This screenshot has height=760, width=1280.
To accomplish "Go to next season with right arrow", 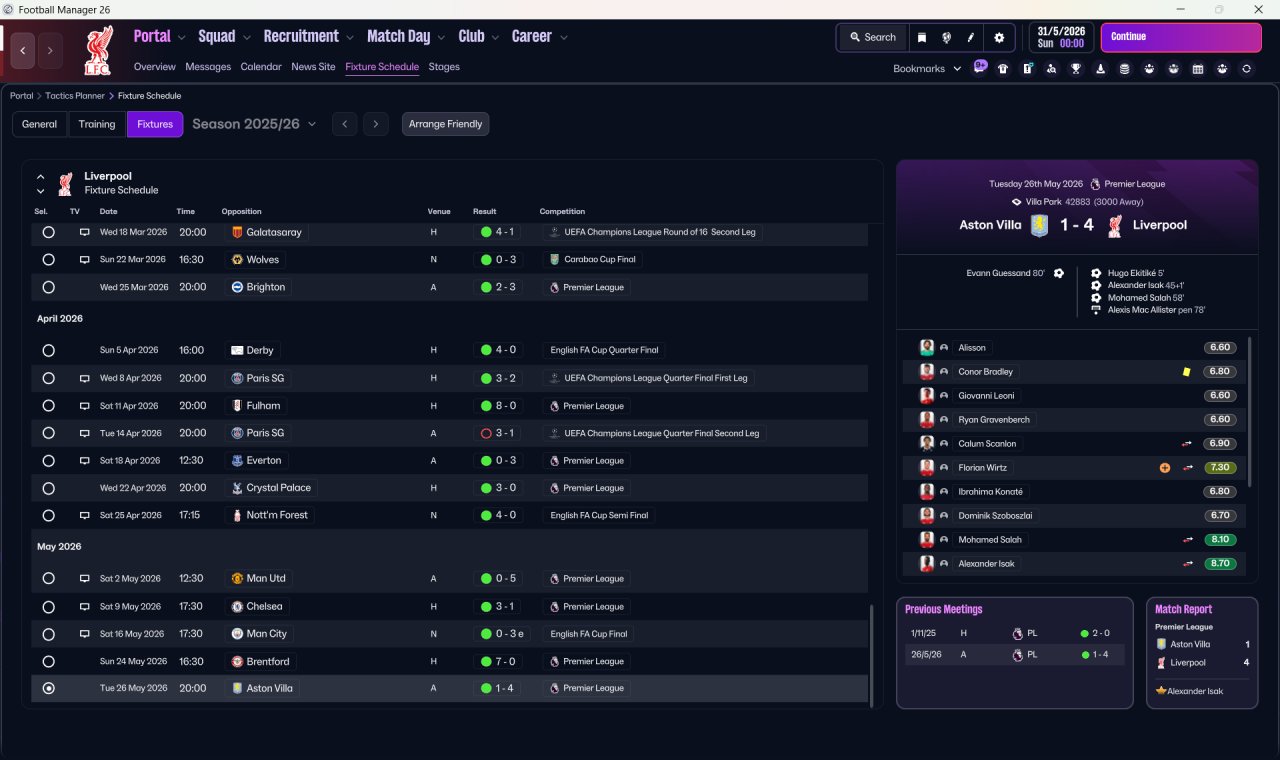I will tap(375, 124).
